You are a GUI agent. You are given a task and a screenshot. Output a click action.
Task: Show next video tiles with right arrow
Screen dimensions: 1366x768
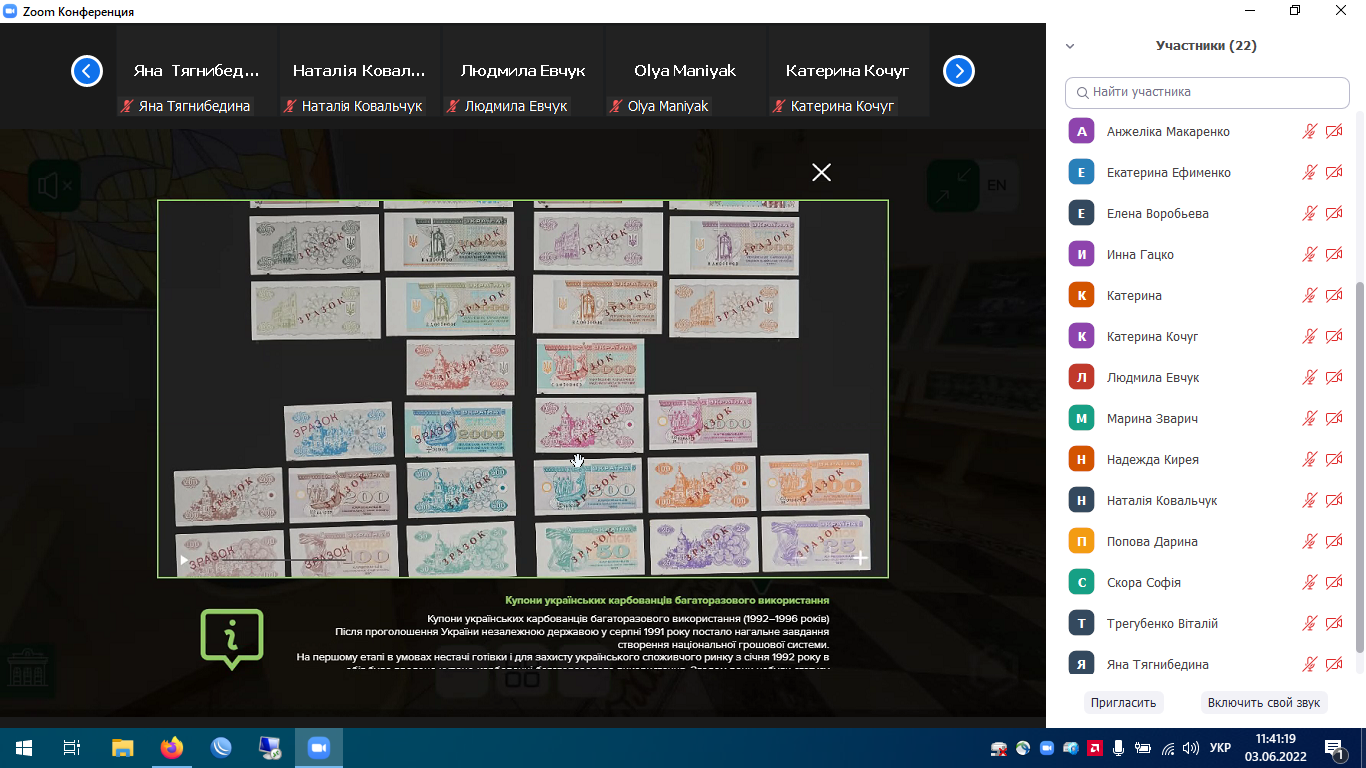[959, 71]
